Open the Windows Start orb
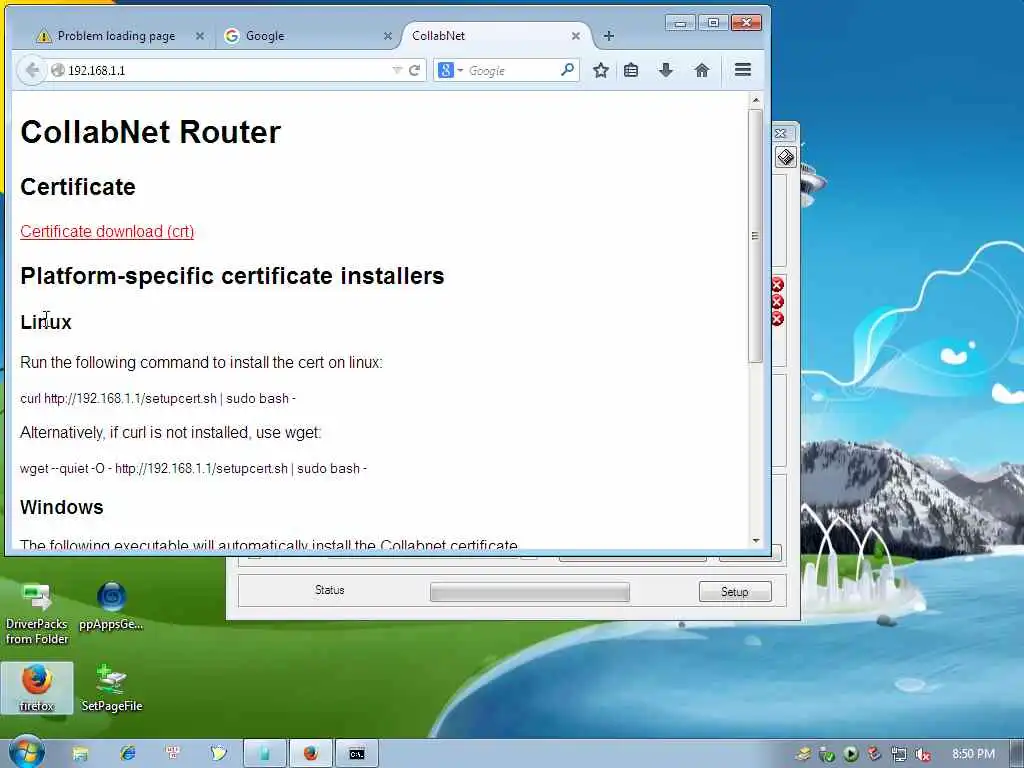Screen dimensions: 1024x768 26,752
